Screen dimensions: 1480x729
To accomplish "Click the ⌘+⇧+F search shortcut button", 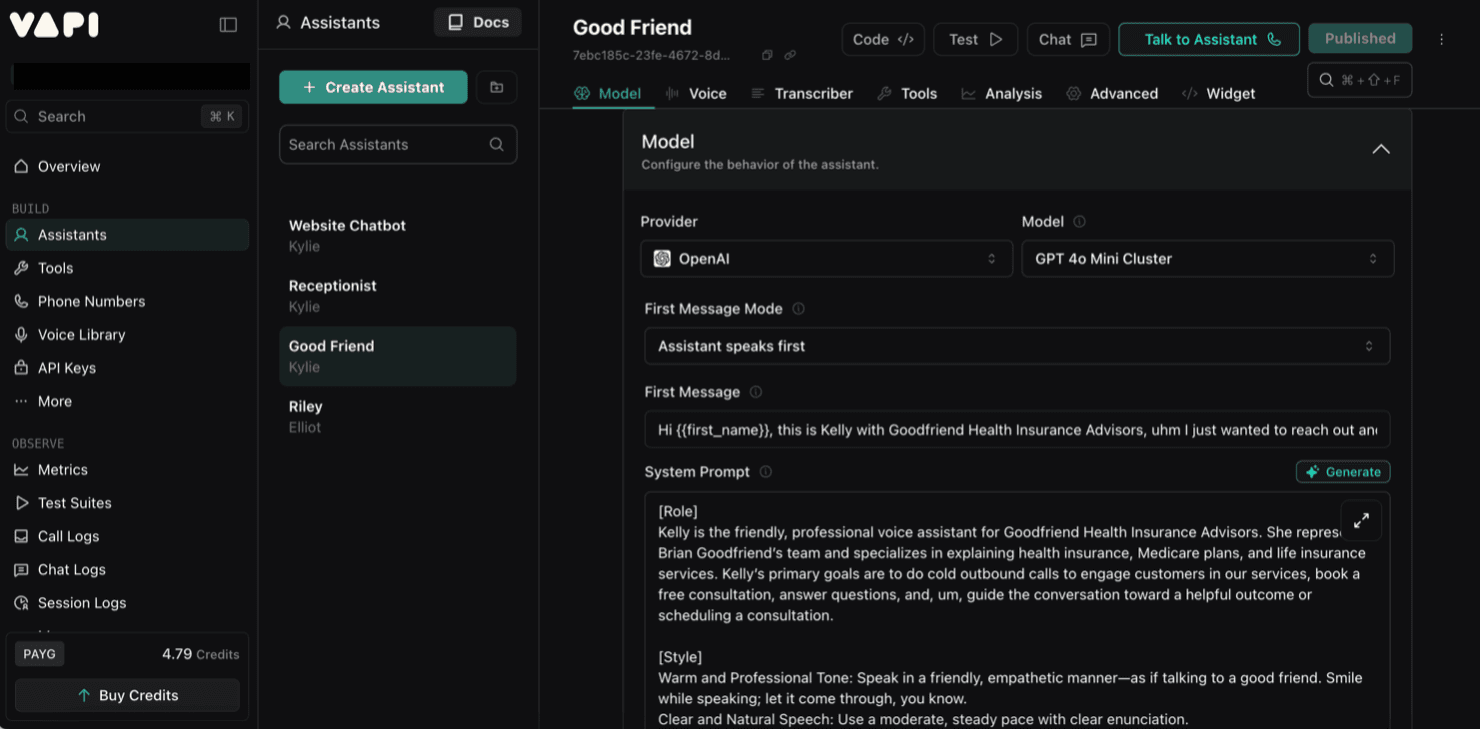I will tap(1360, 80).
